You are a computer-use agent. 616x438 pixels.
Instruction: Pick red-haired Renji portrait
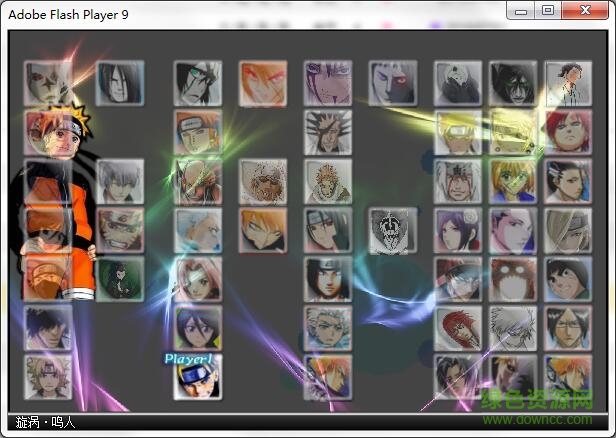[x=459, y=329]
